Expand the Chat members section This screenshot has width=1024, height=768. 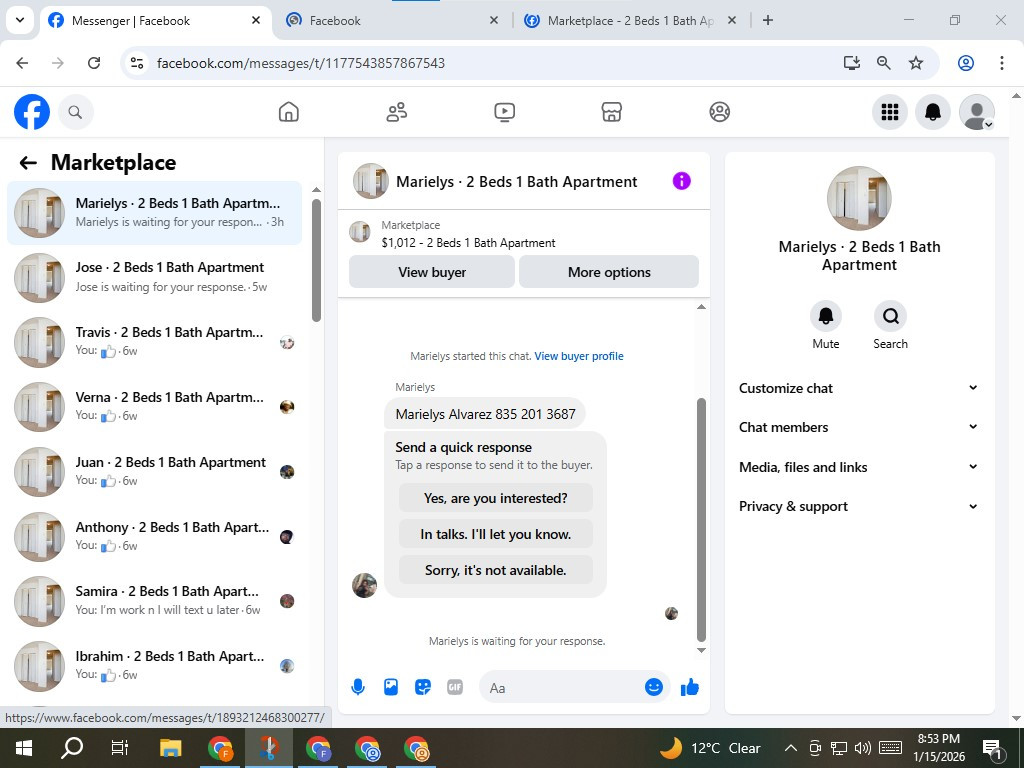(858, 427)
